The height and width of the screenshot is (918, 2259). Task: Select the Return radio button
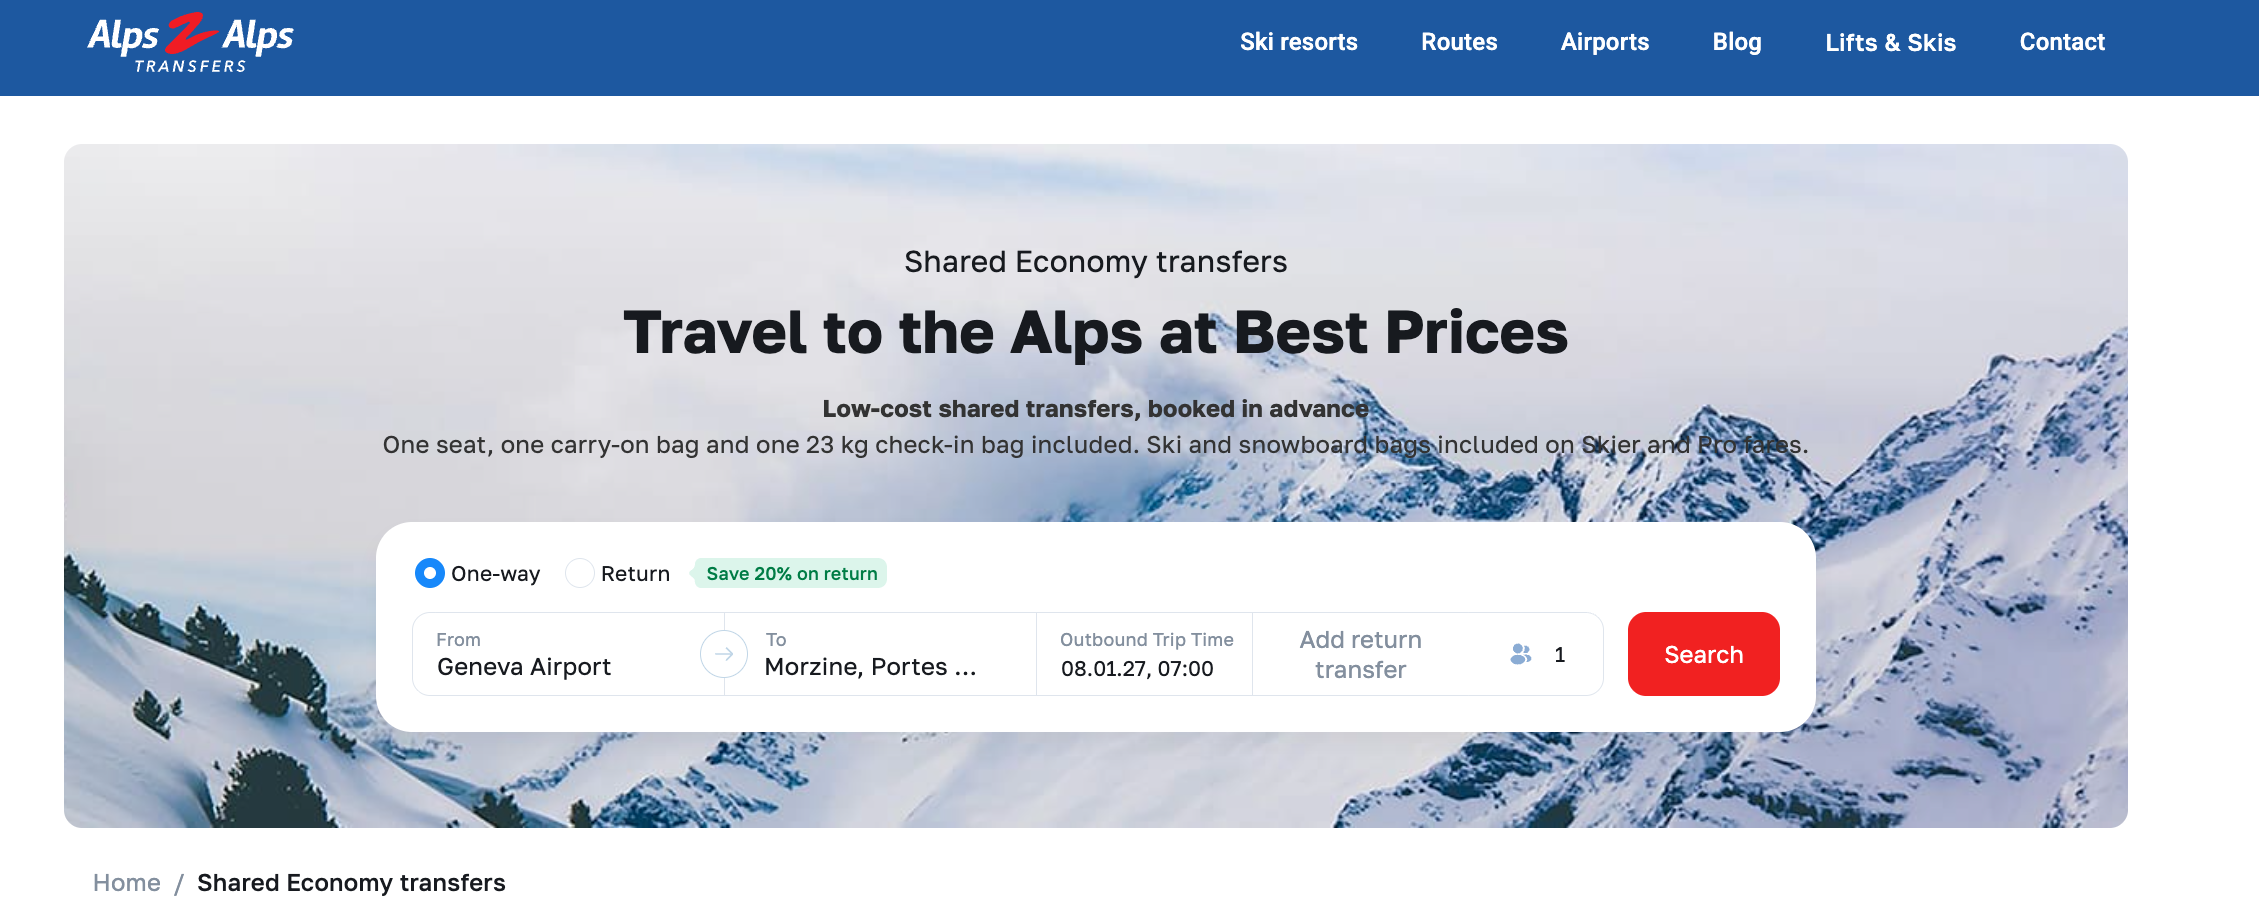580,573
